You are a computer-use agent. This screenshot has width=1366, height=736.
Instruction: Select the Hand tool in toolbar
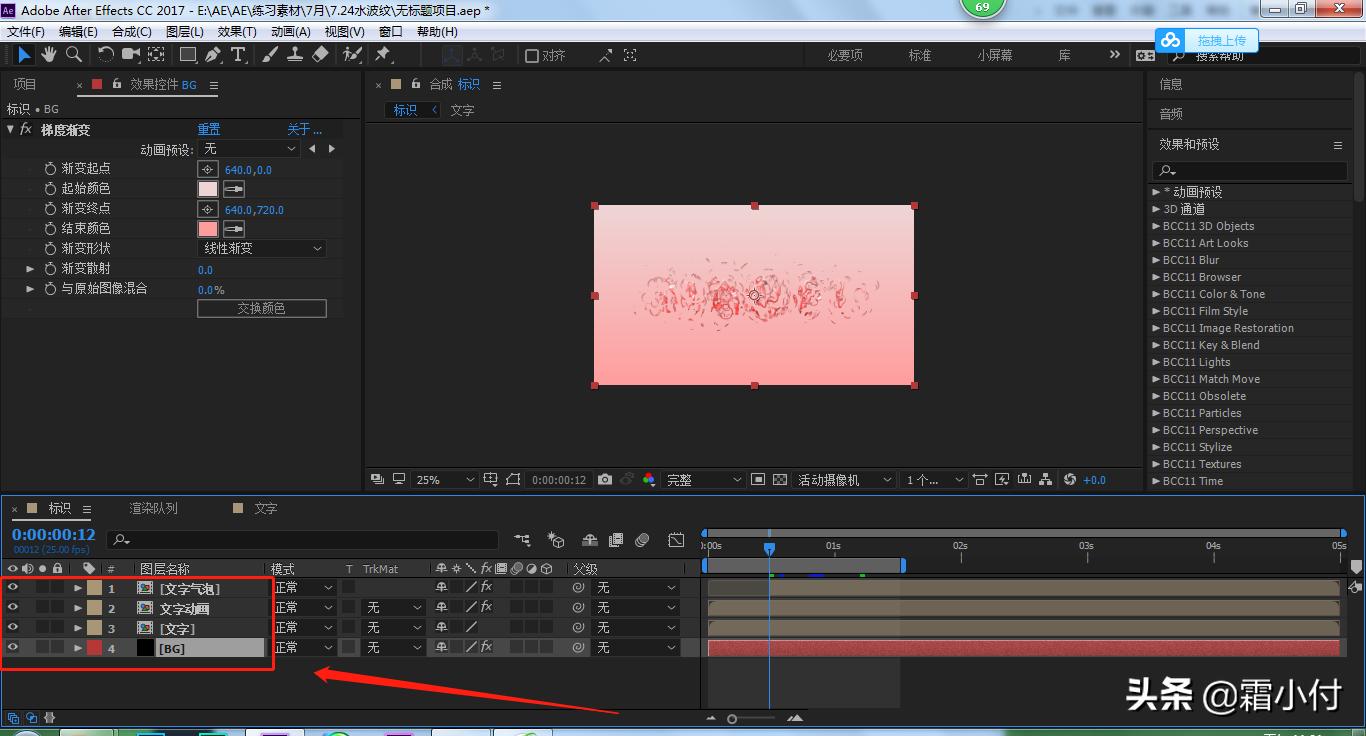[x=48, y=55]
